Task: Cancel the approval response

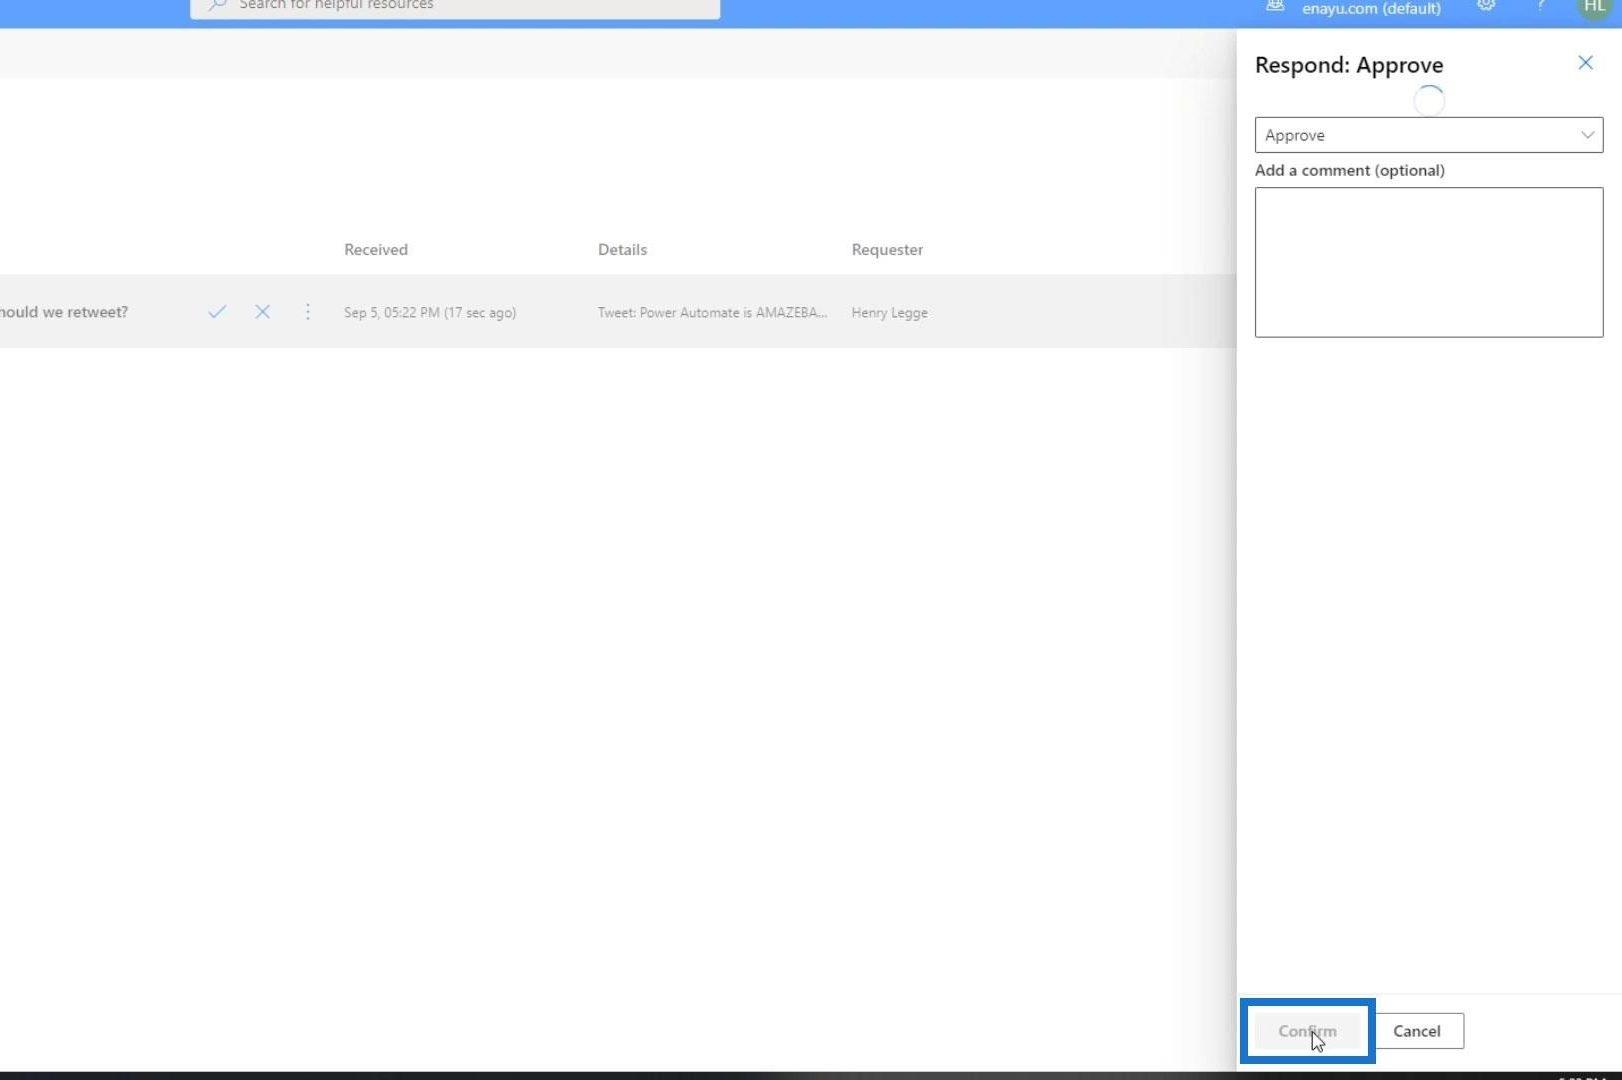Action: coord(1417,1031)
